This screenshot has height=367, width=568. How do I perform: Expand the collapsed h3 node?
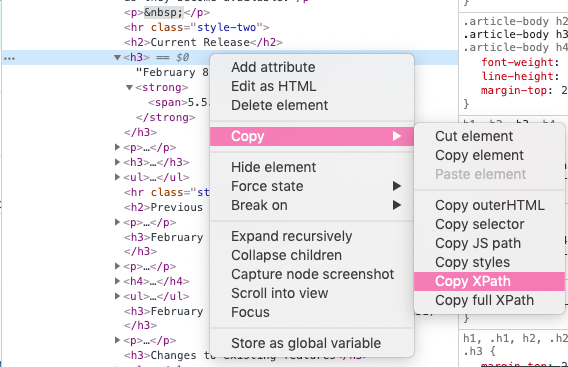pyautogui.click(x=117, y=162)
